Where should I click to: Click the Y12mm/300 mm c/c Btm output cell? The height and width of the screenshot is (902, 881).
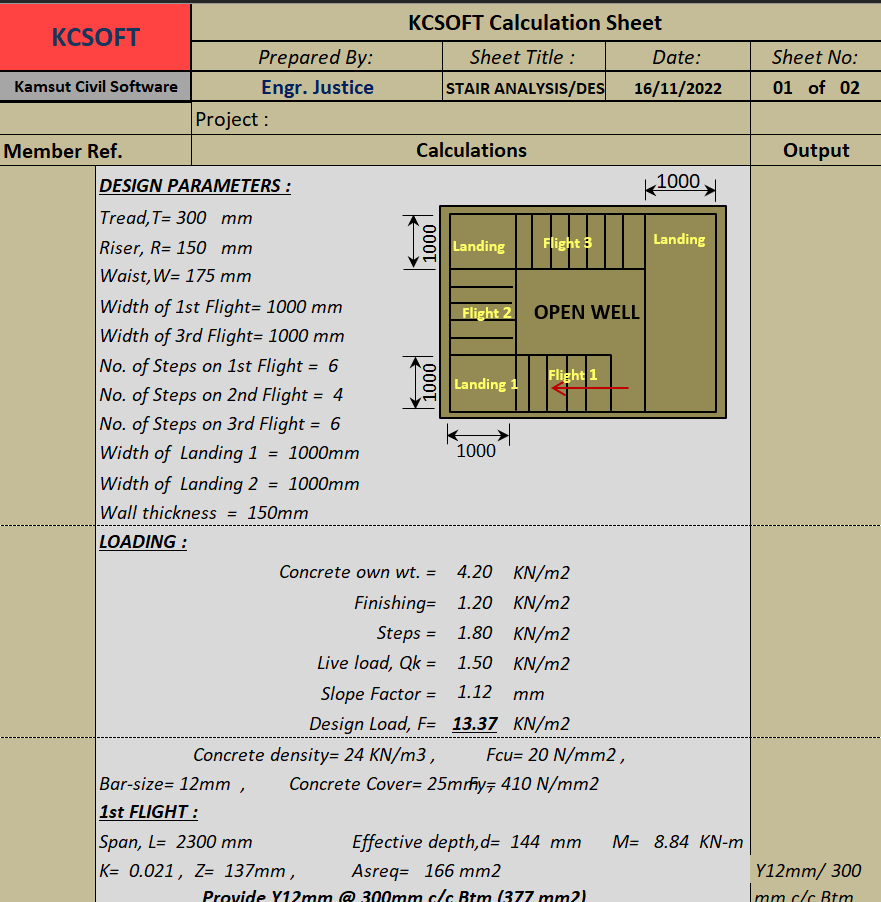click(814, 881)
